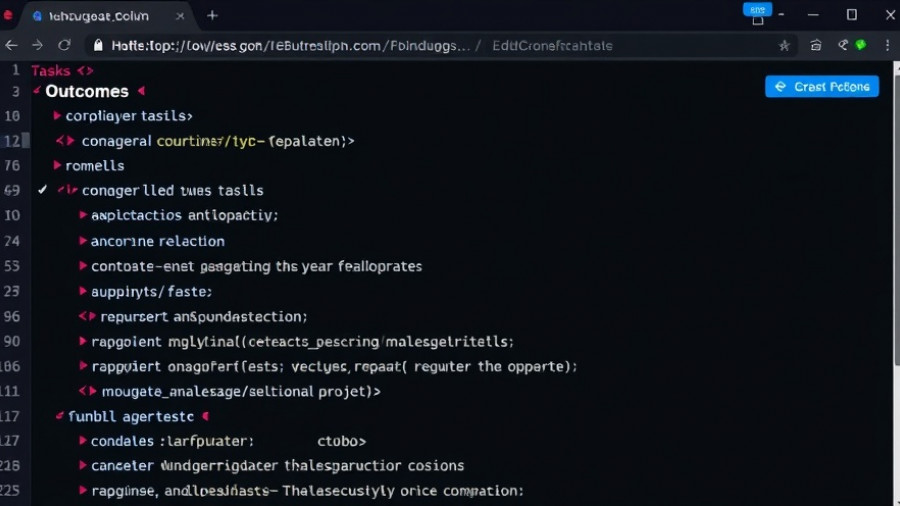Click the Tasks heading on line 1
Image resolution: width=900 pixels, height=506 pixels.
click(51, 71)
